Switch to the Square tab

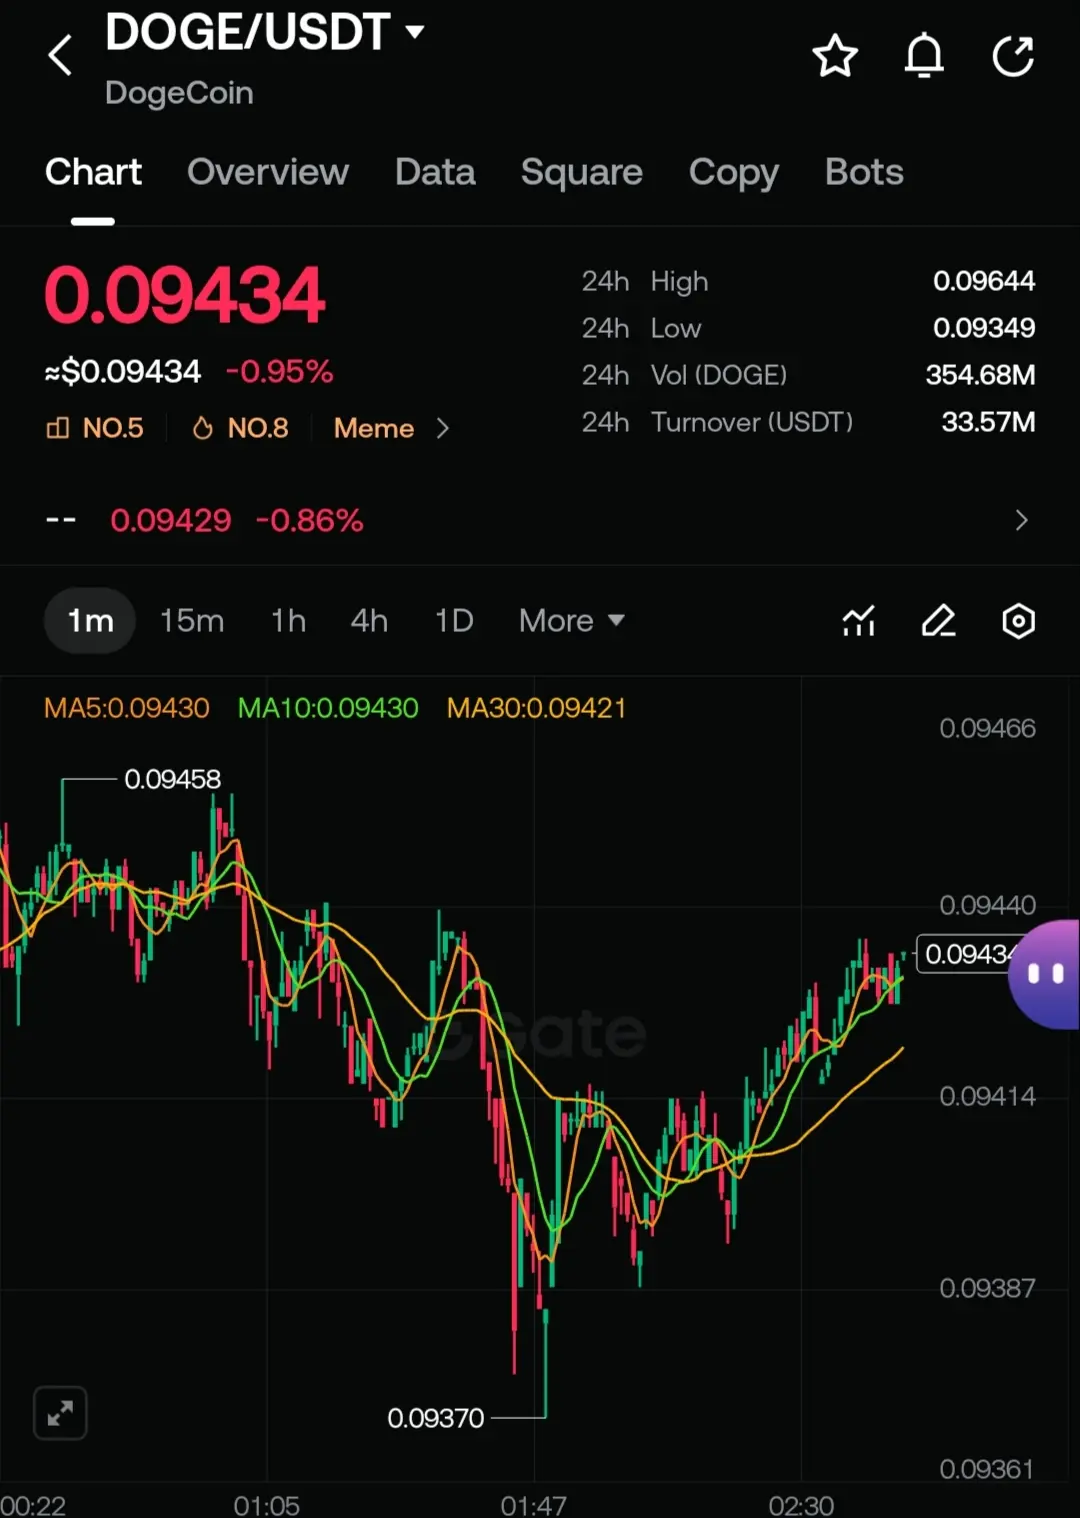click(x=582, y=172)
